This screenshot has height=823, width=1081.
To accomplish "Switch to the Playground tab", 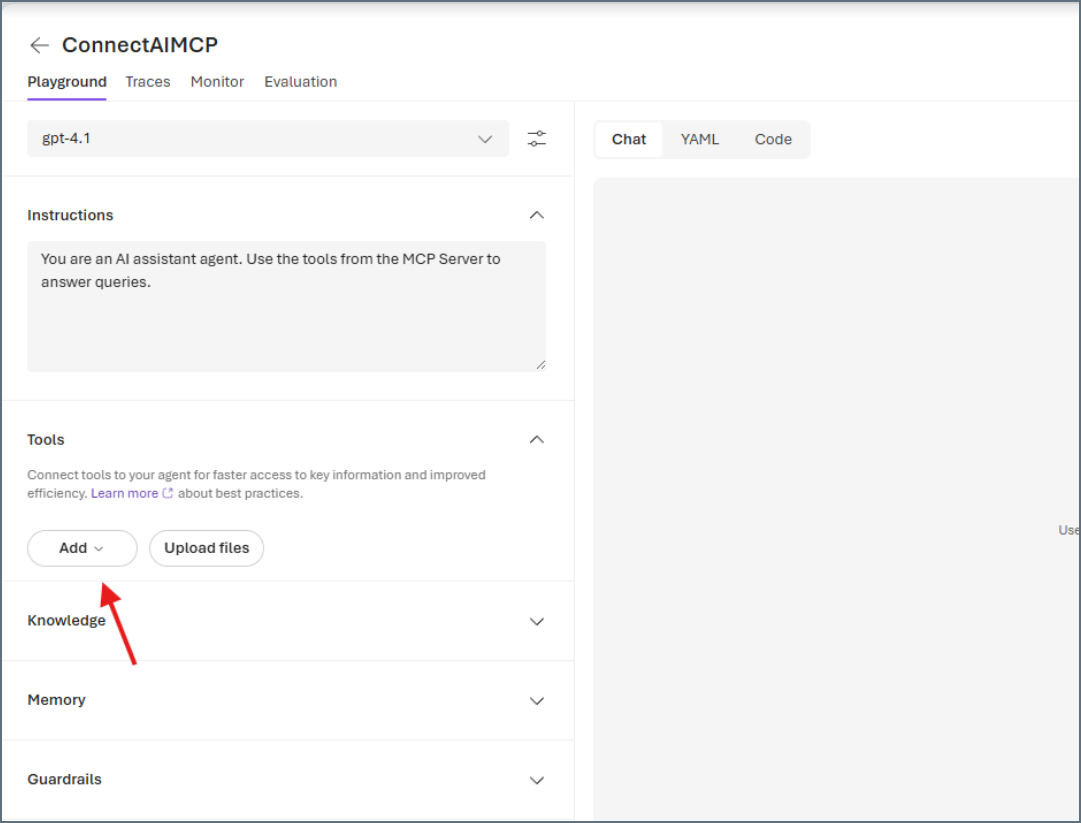I will click(67, 82).
